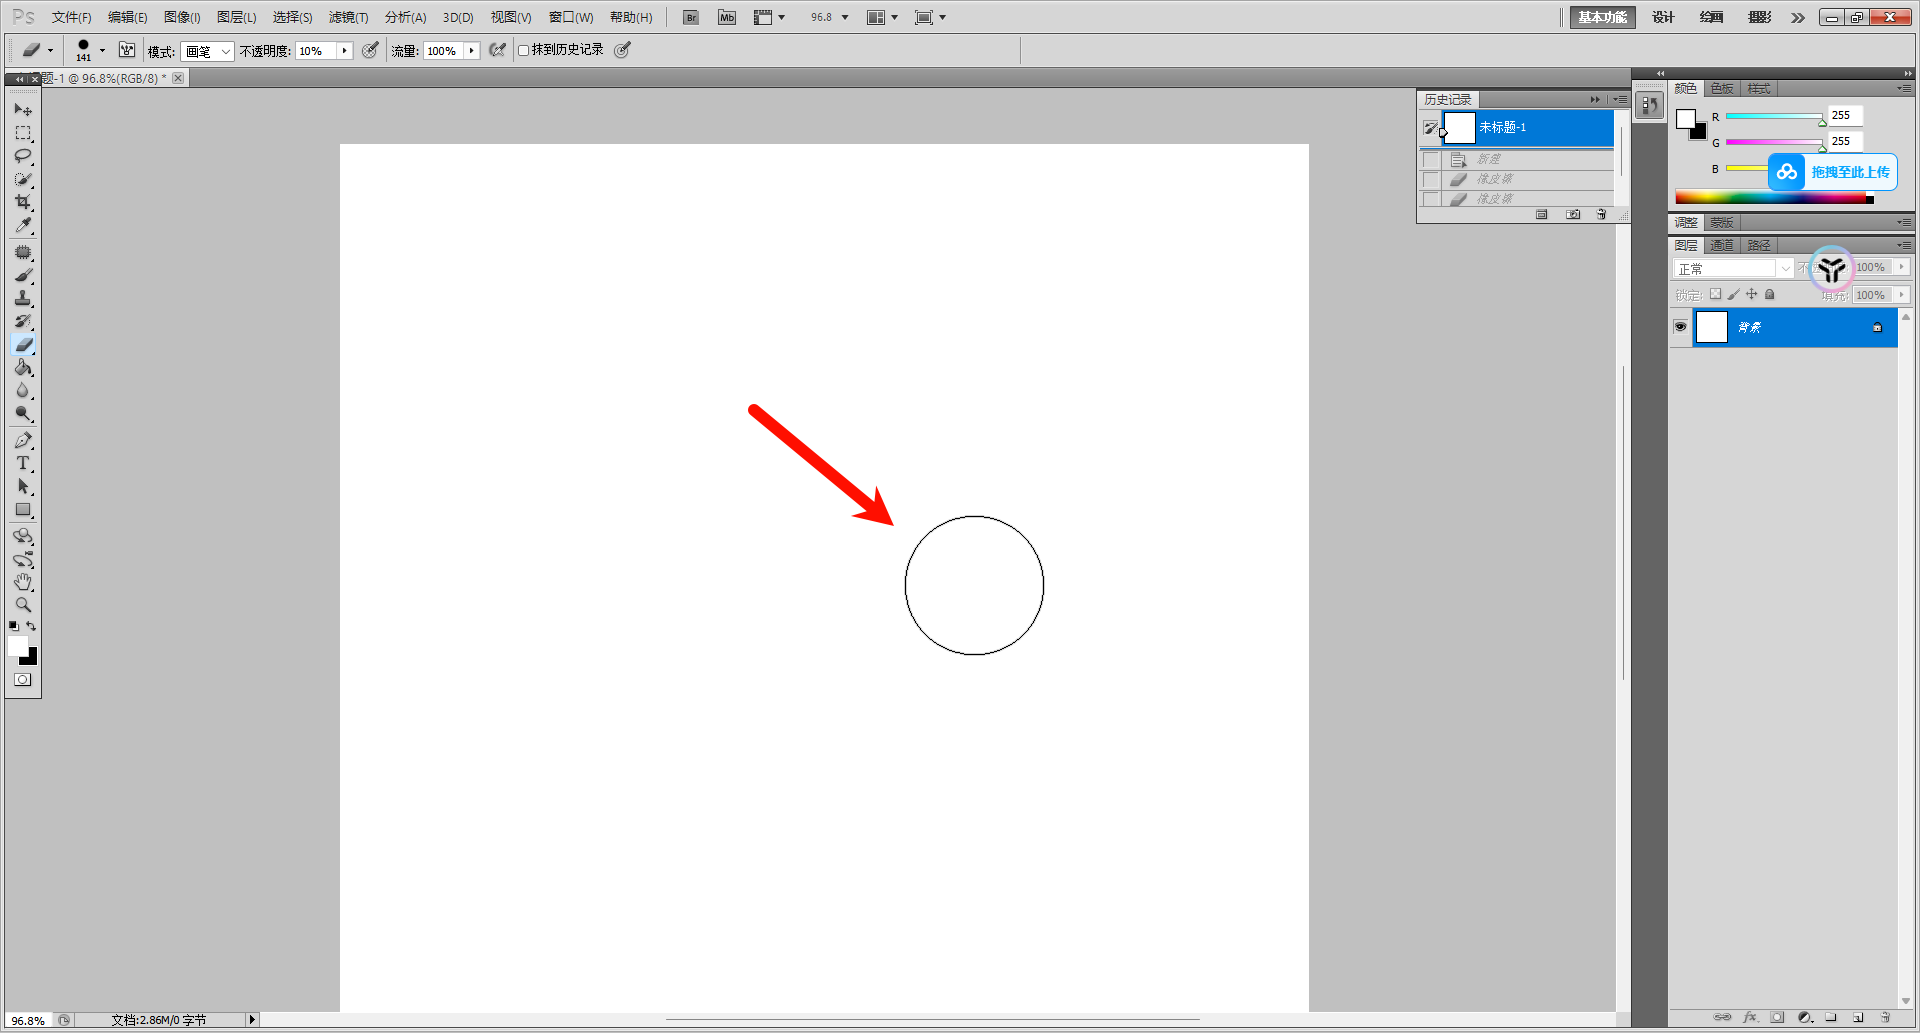Toggle lock transparent pixels in Layers
This screenshot has height=1033, width=1920.
[1716, 294]
